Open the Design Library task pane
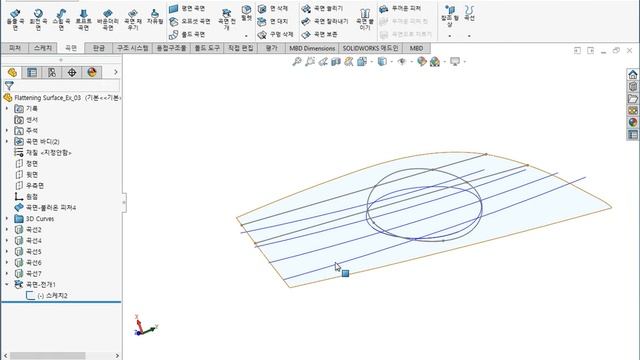This screenshot has height=360, width=640. (633, 87)
